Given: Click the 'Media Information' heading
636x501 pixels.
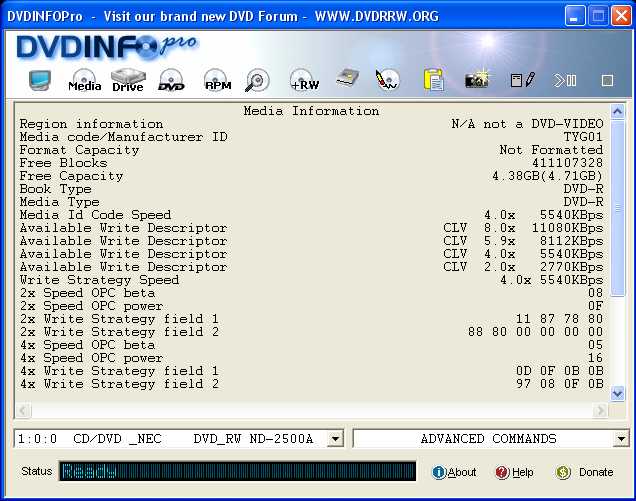Looking at the screenshot, I should click(311, 111).
